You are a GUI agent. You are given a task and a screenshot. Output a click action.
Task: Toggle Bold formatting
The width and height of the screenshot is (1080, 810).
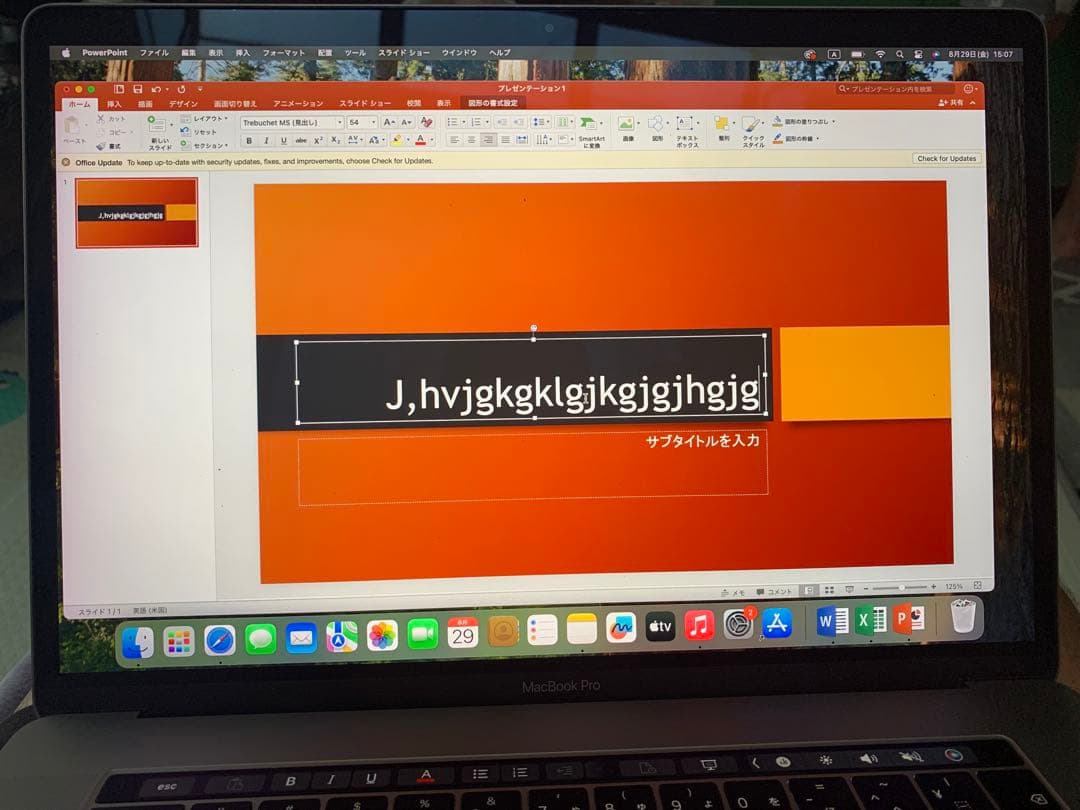pyautogui.click(x=250, y=140)
